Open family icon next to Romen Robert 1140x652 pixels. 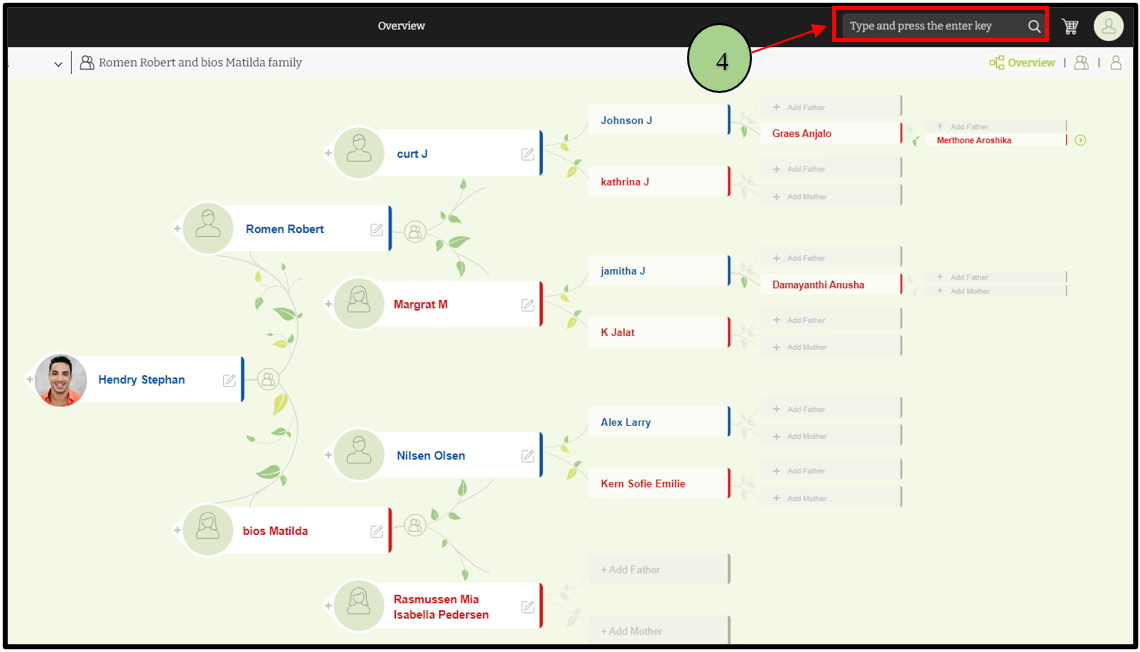(x=415, y=232)
